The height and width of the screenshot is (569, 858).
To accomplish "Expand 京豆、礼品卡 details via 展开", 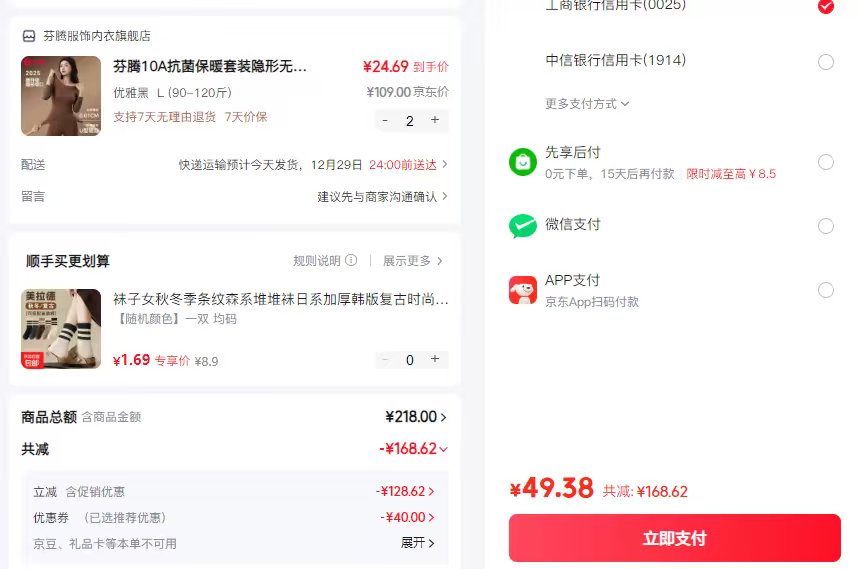I will tap(418, 543).
